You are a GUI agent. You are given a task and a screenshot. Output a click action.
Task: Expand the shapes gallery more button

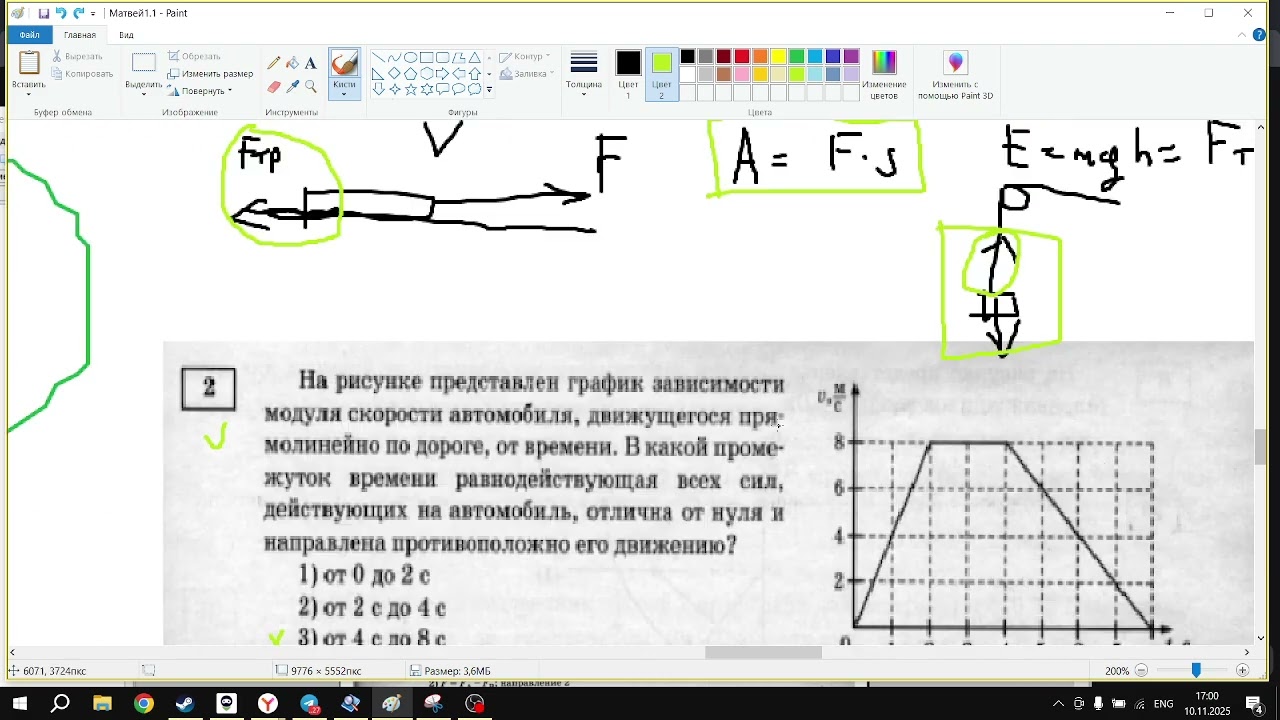pos(489,90)
